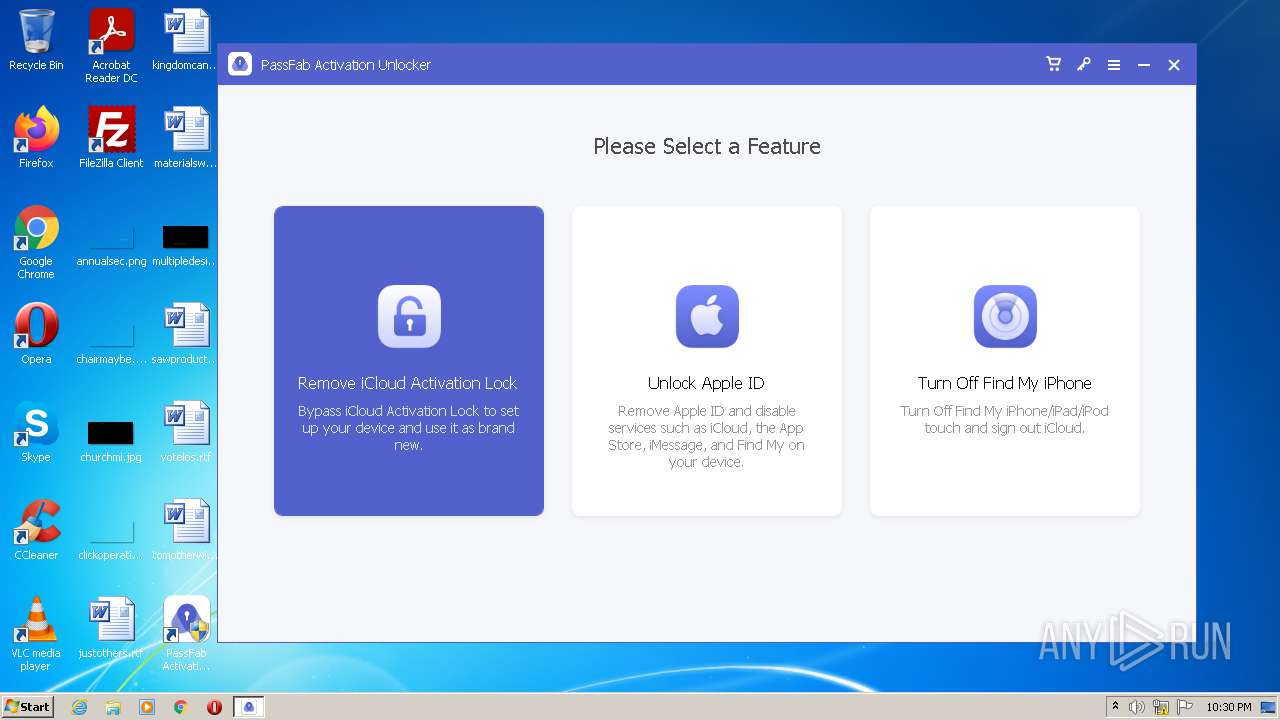The width and height of the screenshot is (1280, 720).
Task: Click the Remove Apple ID description text
Action: (x=707, y=437)
